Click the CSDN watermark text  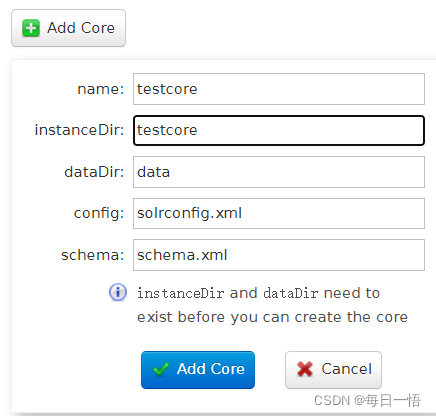(367, 400)
